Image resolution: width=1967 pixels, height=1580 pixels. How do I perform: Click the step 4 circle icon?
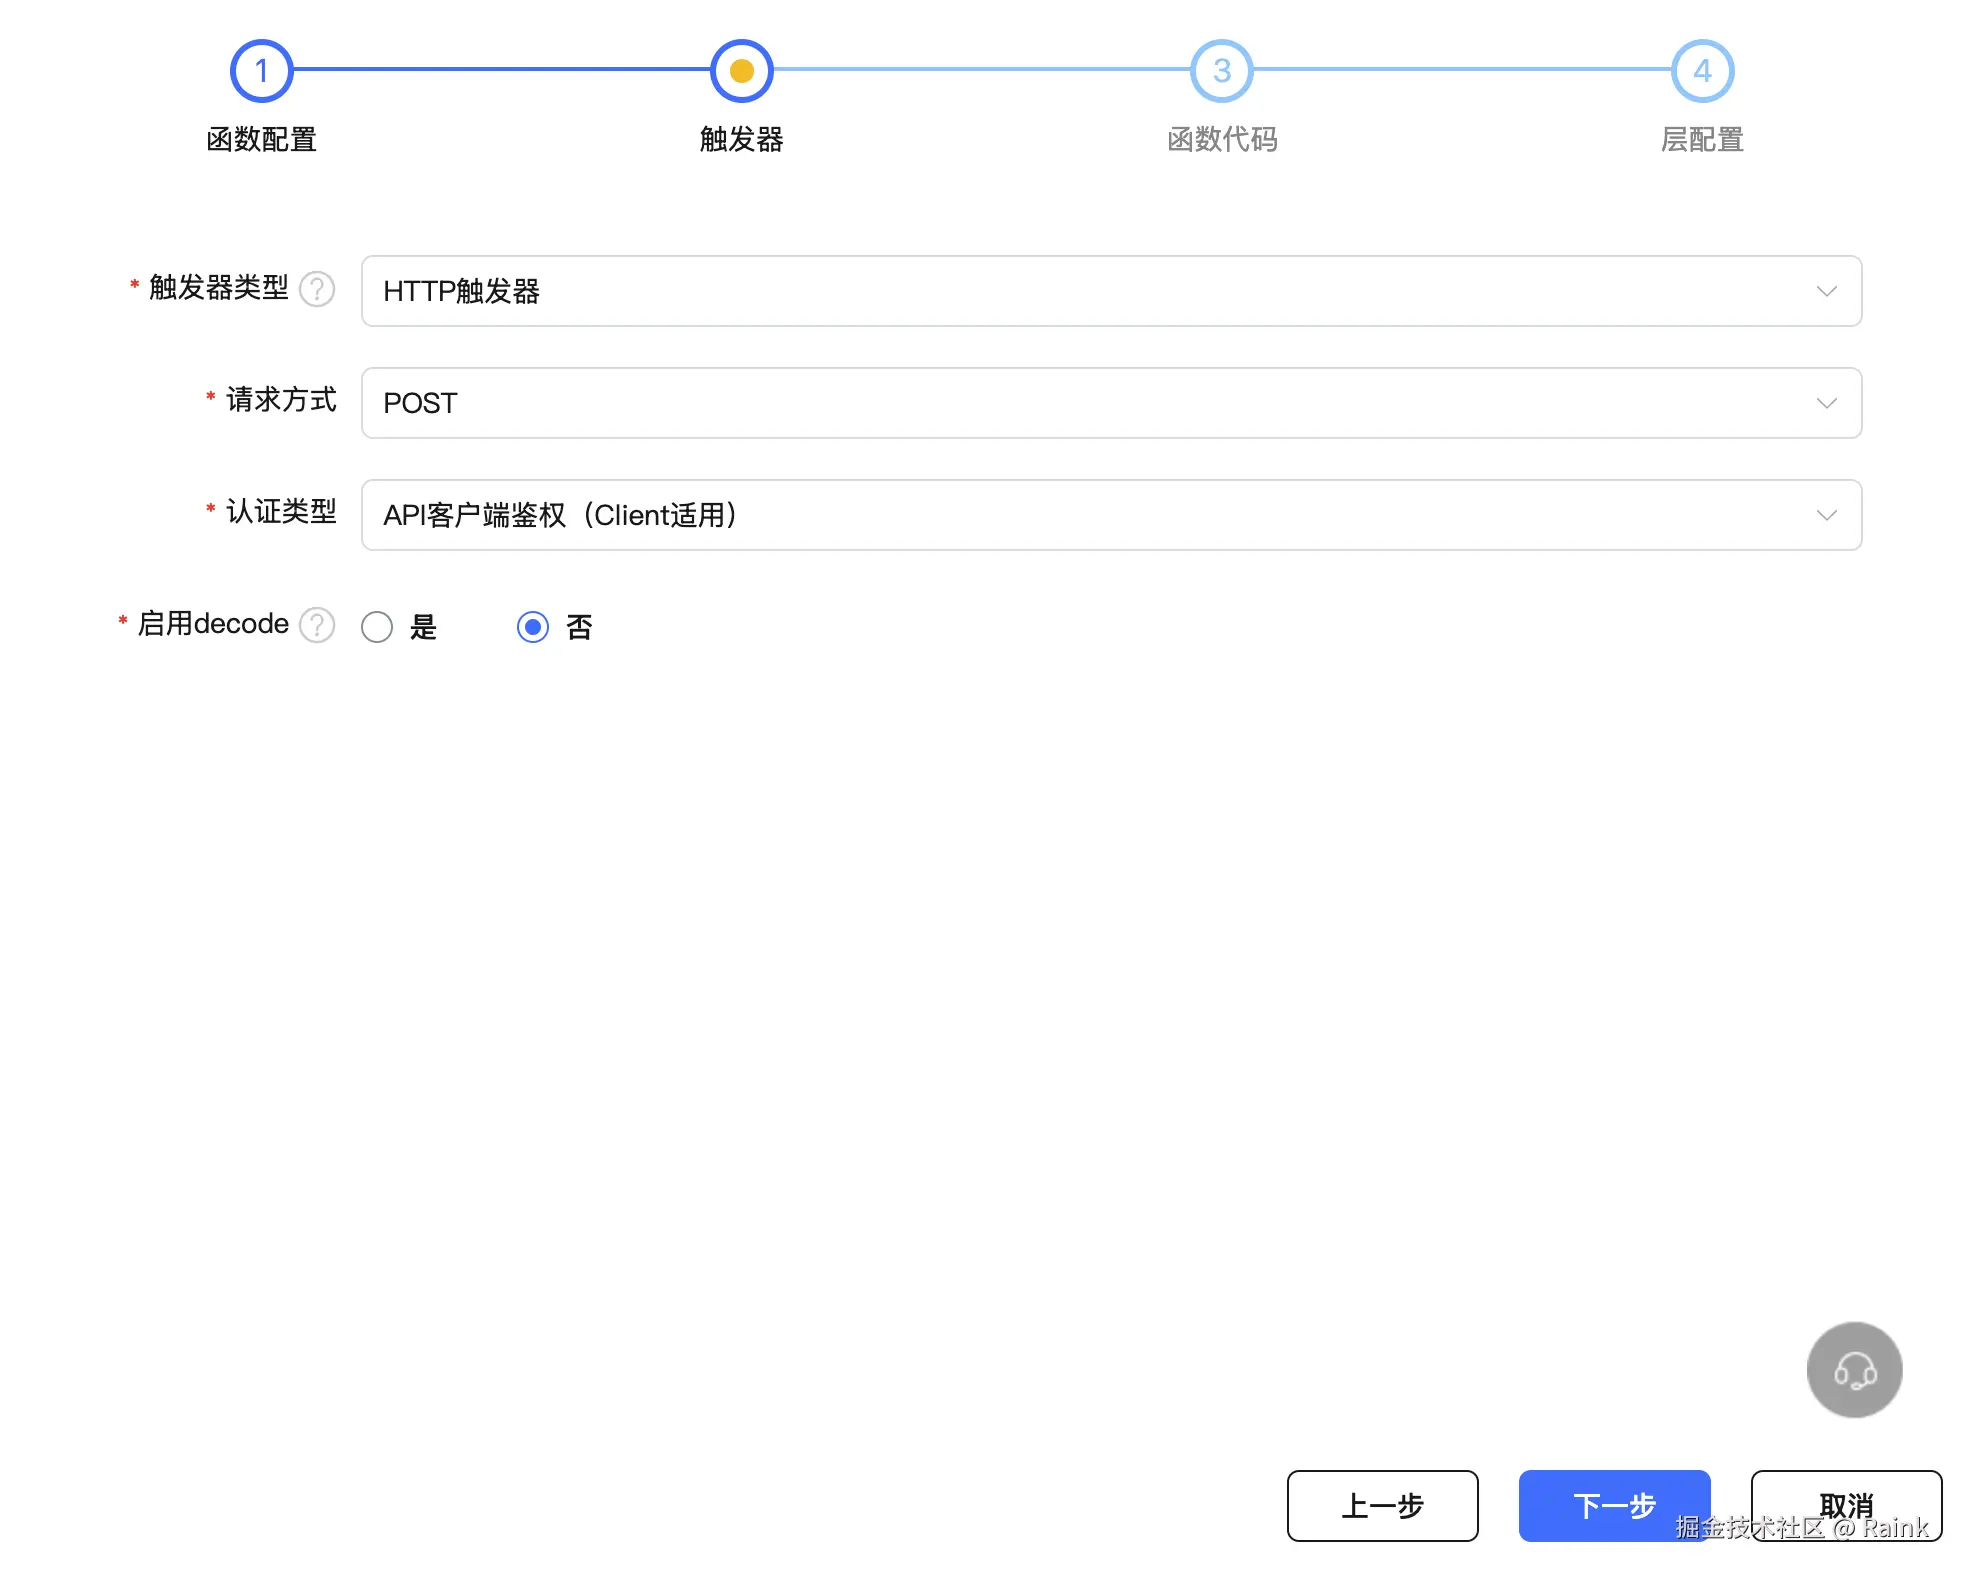(1702, 71)
